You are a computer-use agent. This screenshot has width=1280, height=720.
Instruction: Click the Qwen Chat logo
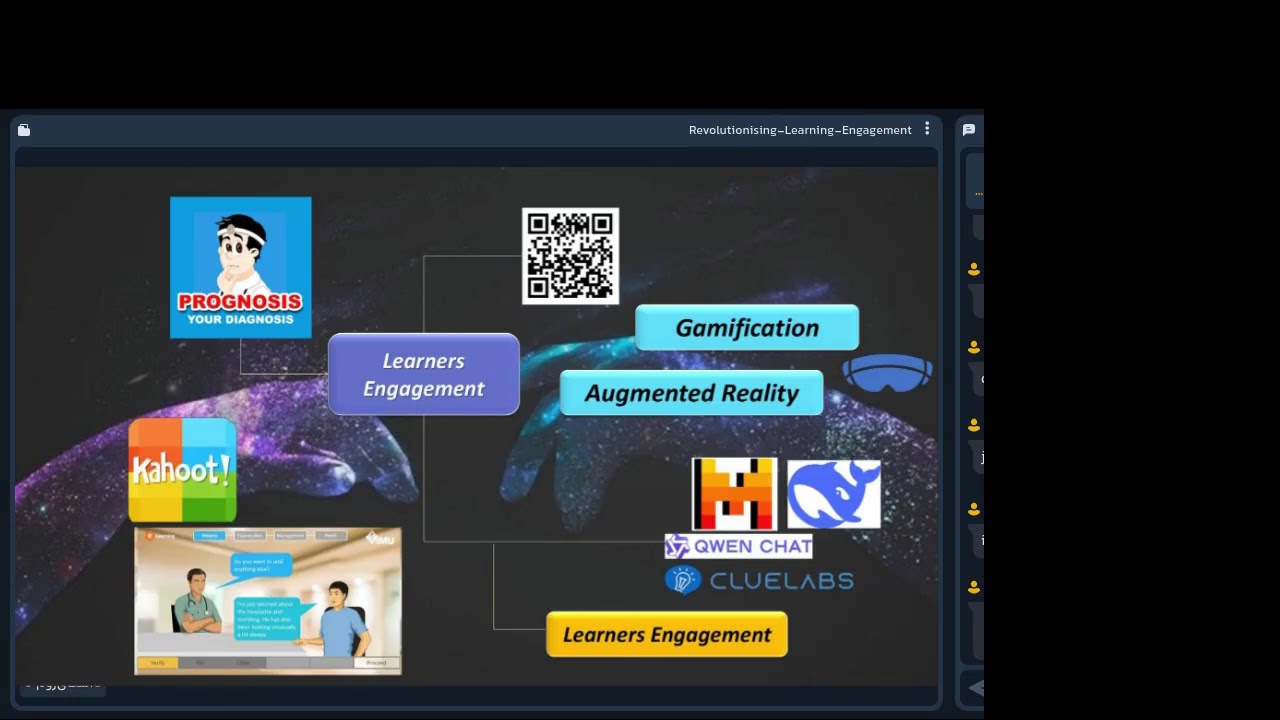739,546
